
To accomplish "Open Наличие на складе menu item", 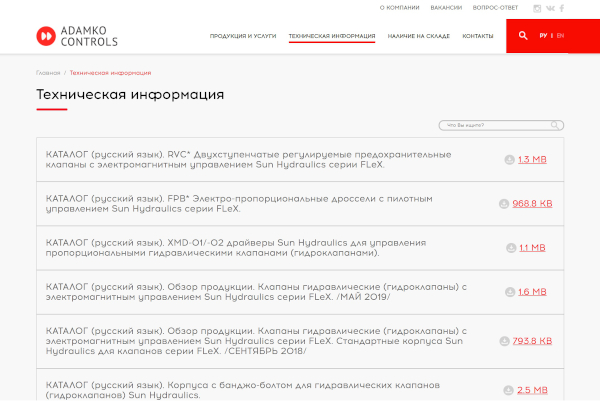I will 419,36.
